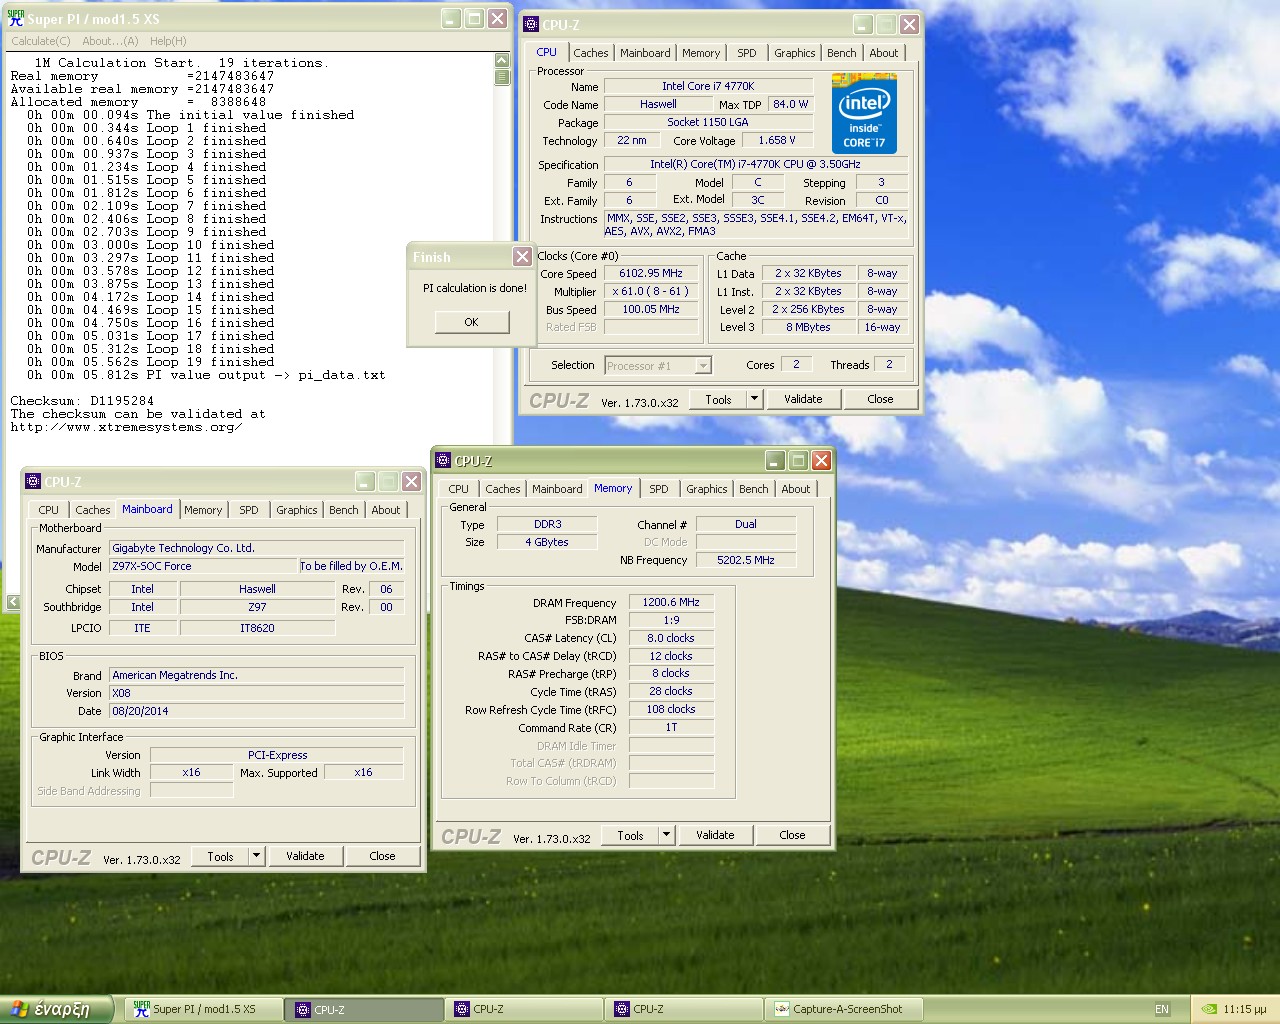Click the BIOS date 08/20/2014

(x=257, y=711)
